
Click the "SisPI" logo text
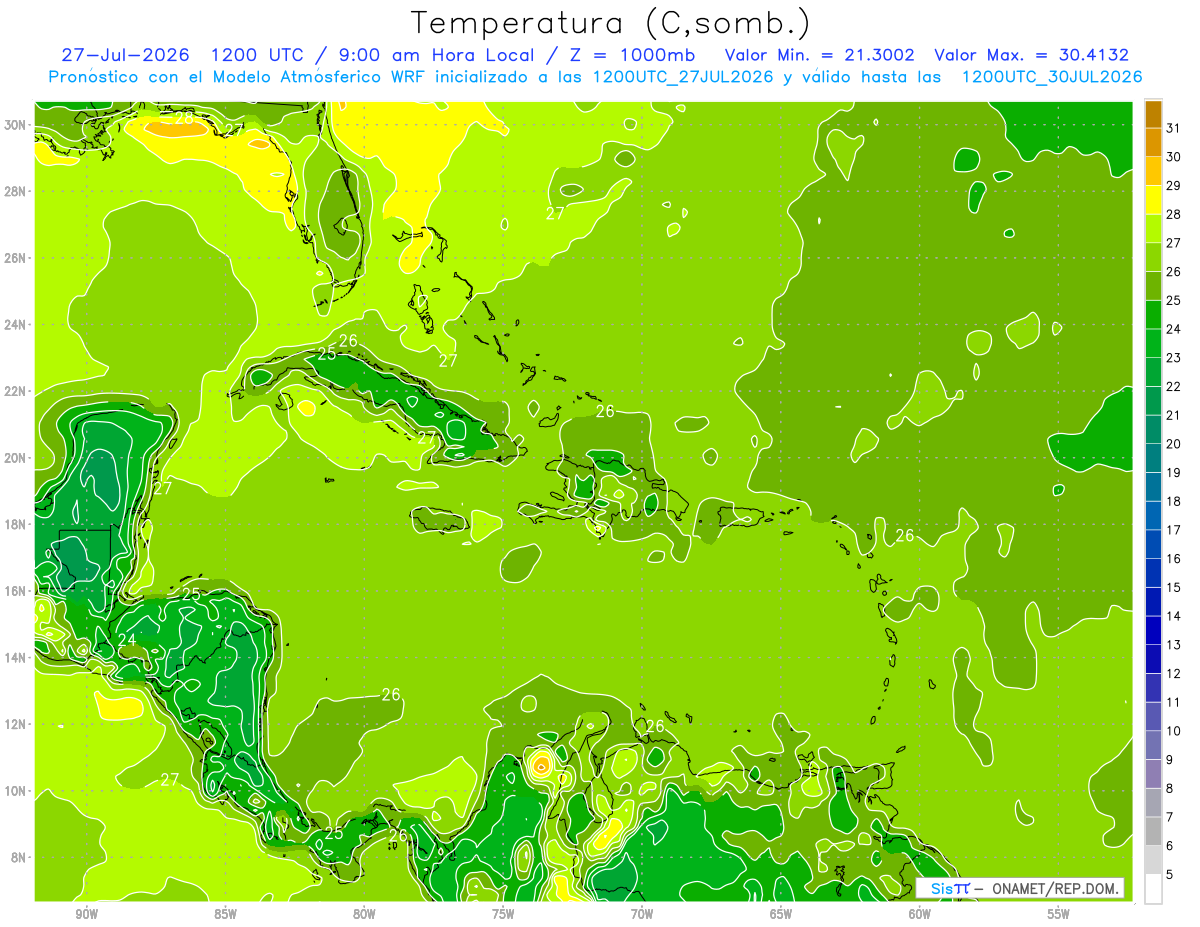(950, 888)
